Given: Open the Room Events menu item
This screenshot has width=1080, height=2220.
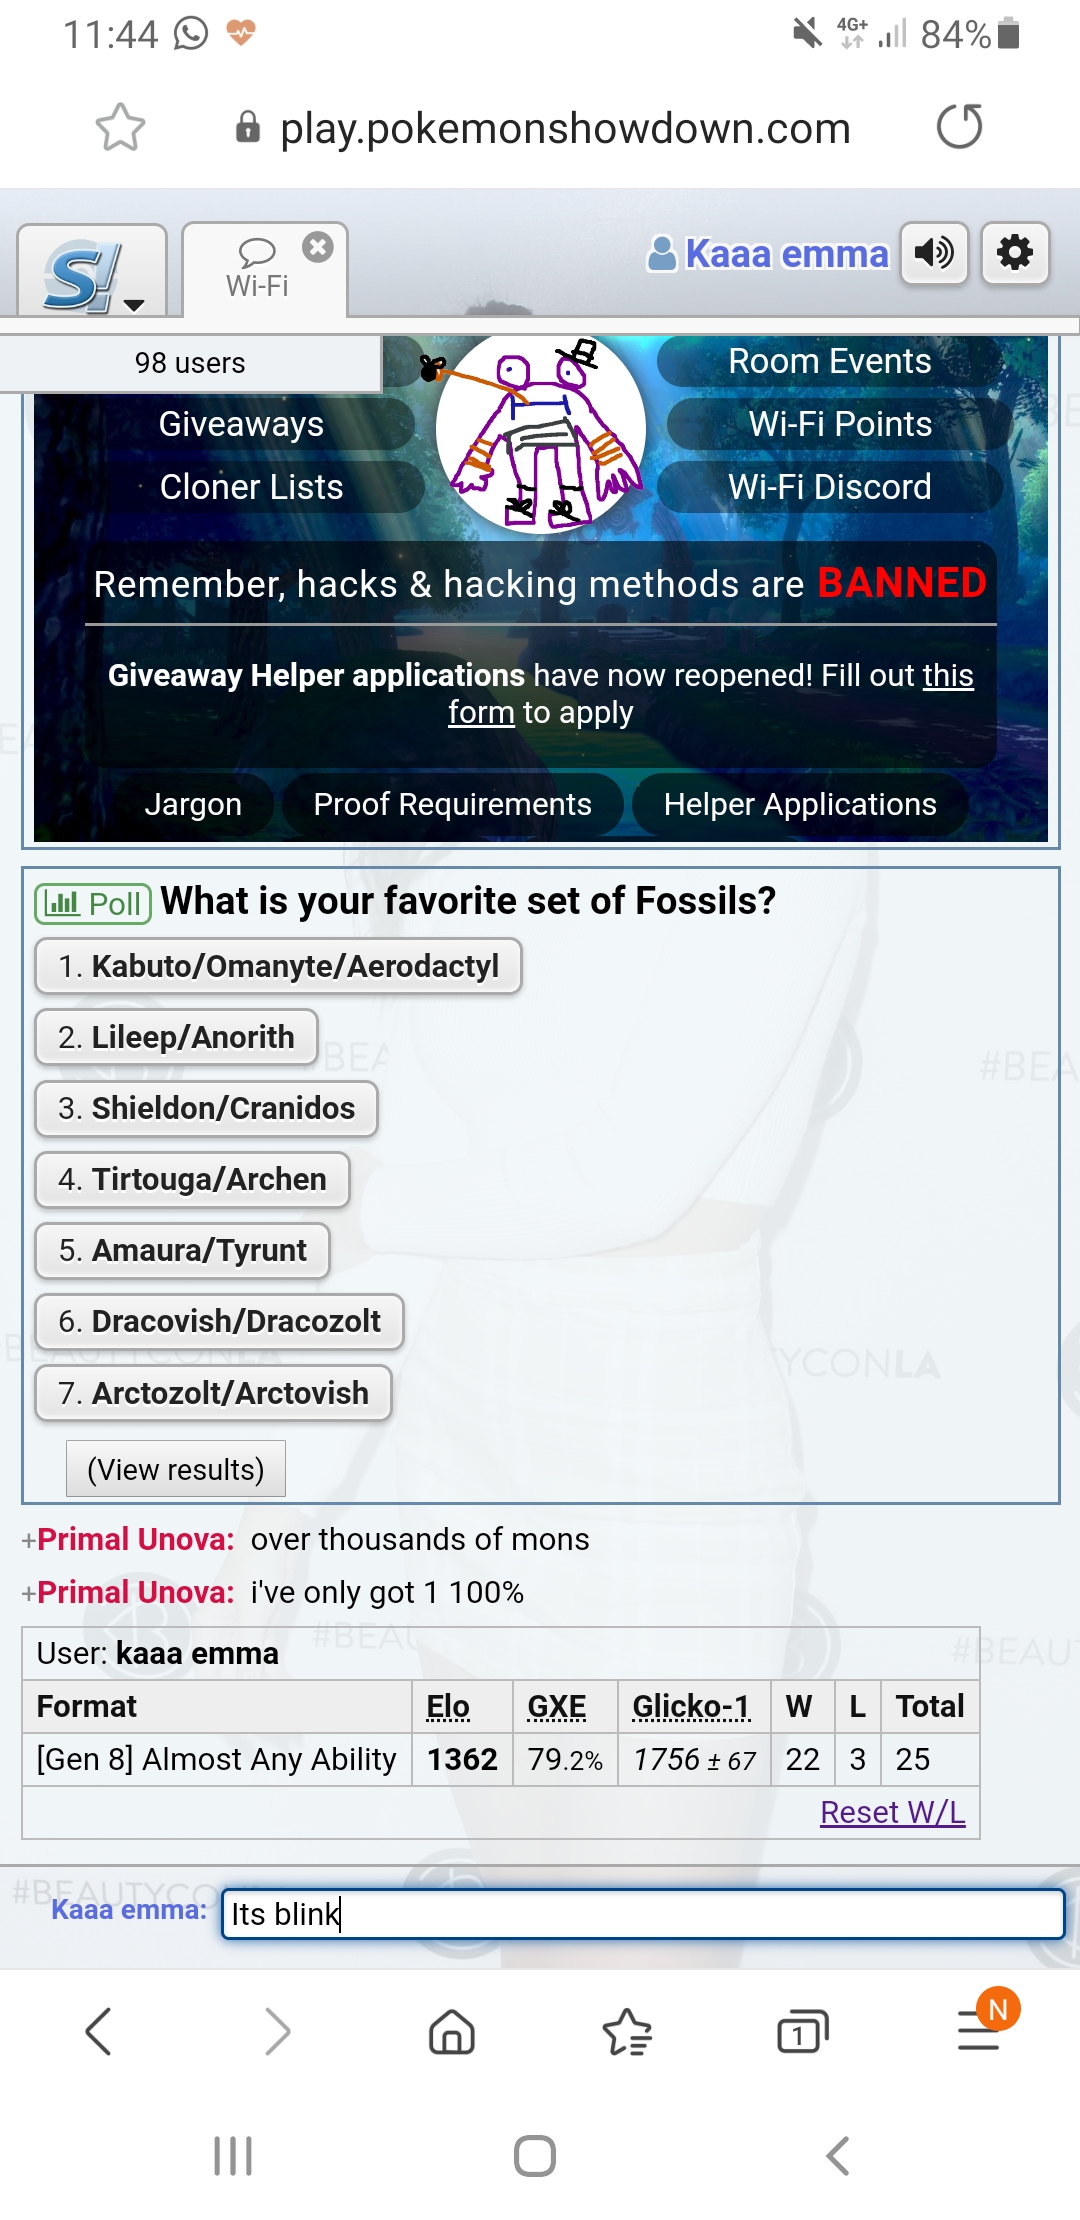Looking at the screenshot, I should pyautogui.click(x=830, y=361).
